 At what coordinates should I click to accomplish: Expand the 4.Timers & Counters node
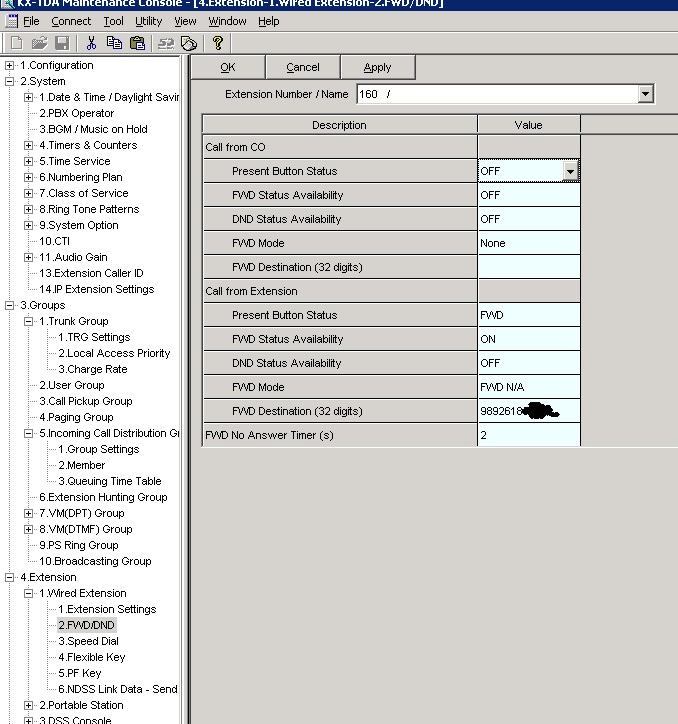29,145
